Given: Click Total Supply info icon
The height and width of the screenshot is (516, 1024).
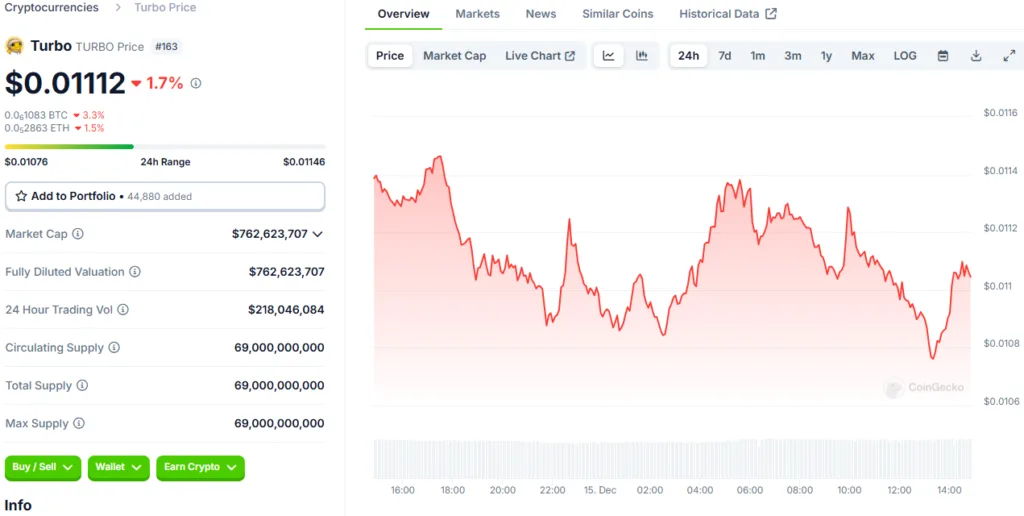Looking at the screenshot, I should pos(82,385).
